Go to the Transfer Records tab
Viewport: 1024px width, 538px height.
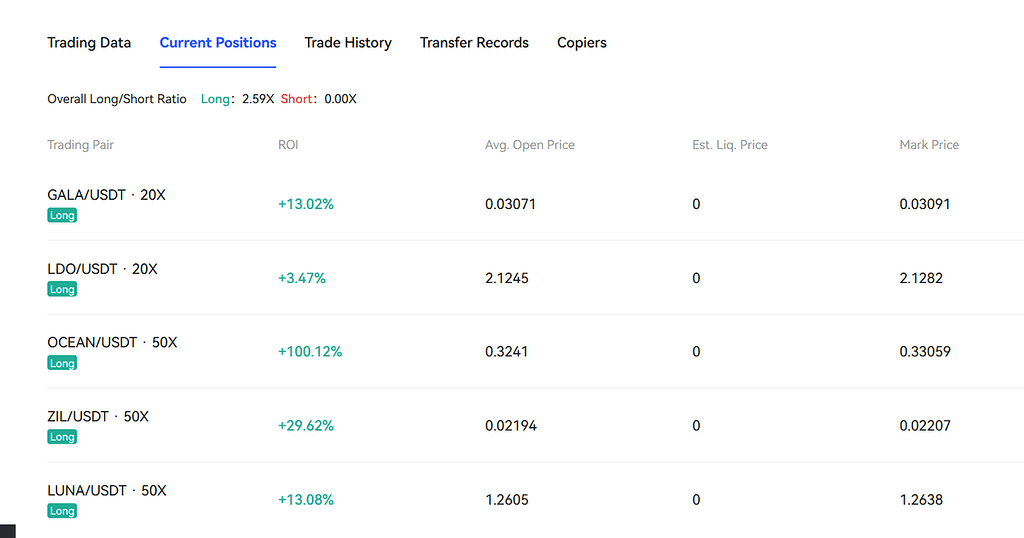click(474, 43)
